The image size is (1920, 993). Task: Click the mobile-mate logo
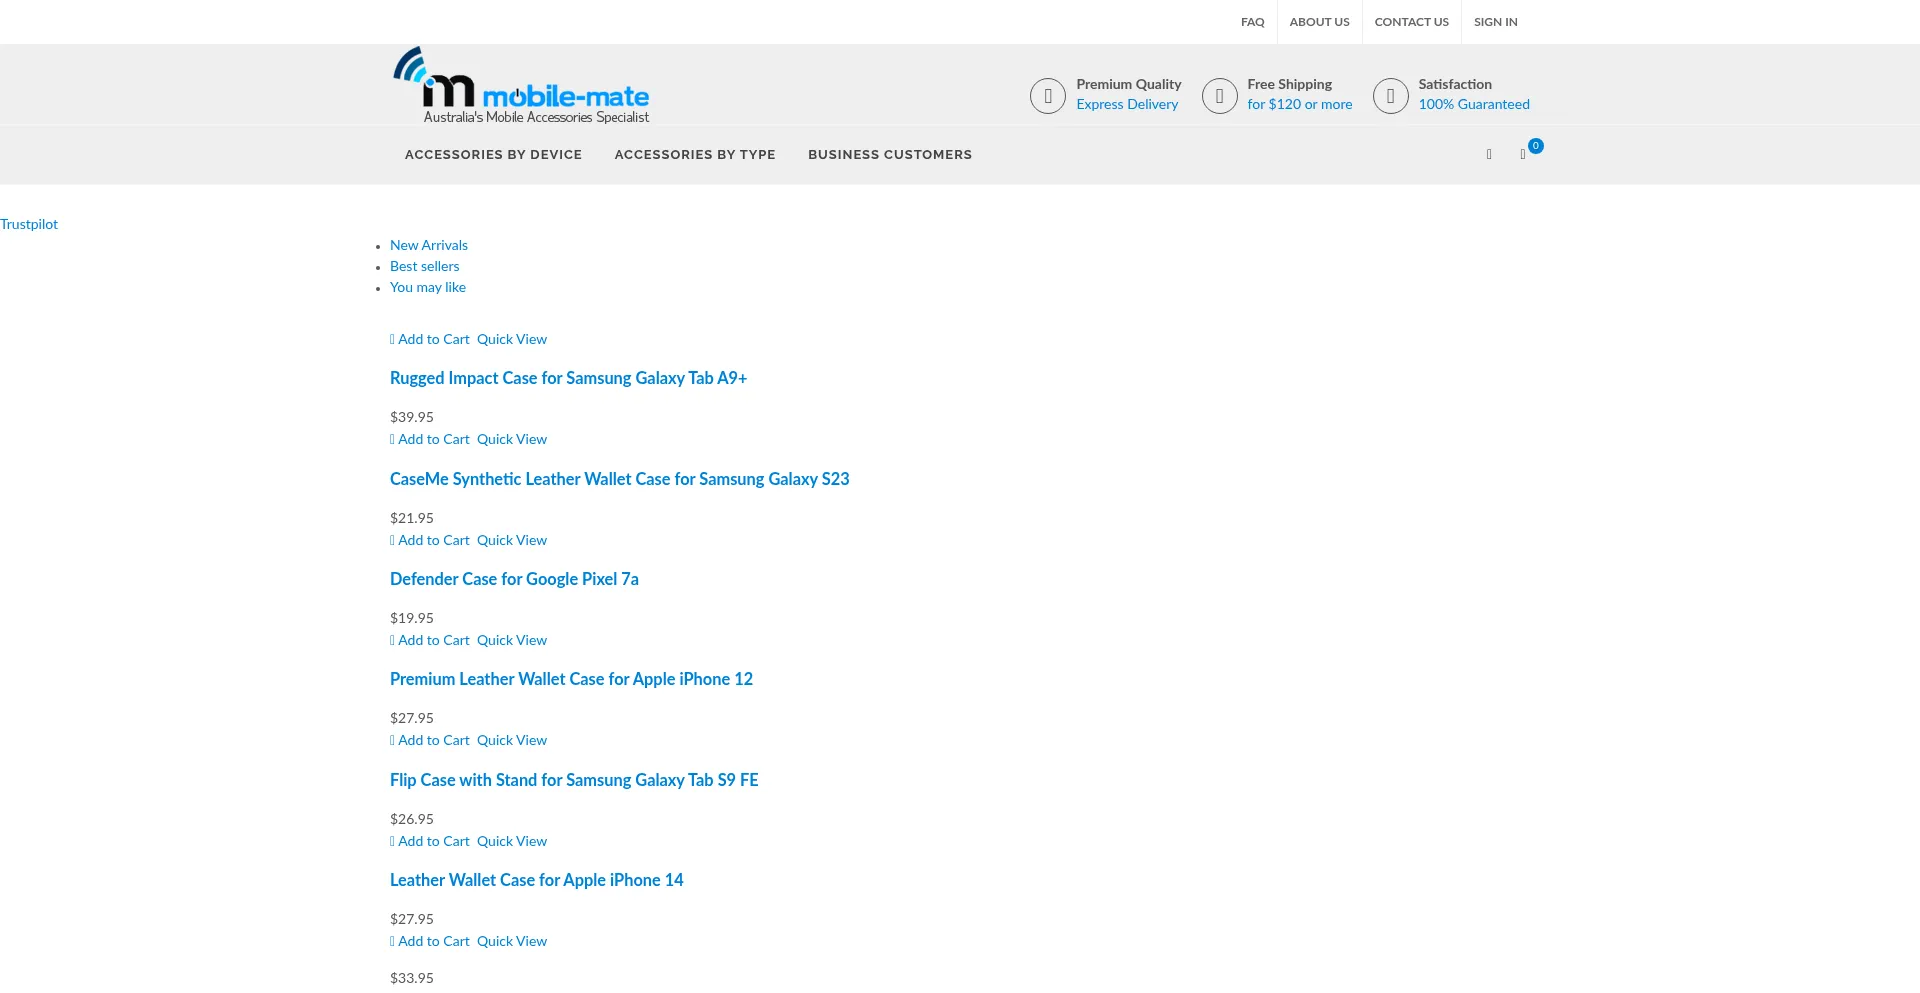pyautogui.click(x=521, y=85)
